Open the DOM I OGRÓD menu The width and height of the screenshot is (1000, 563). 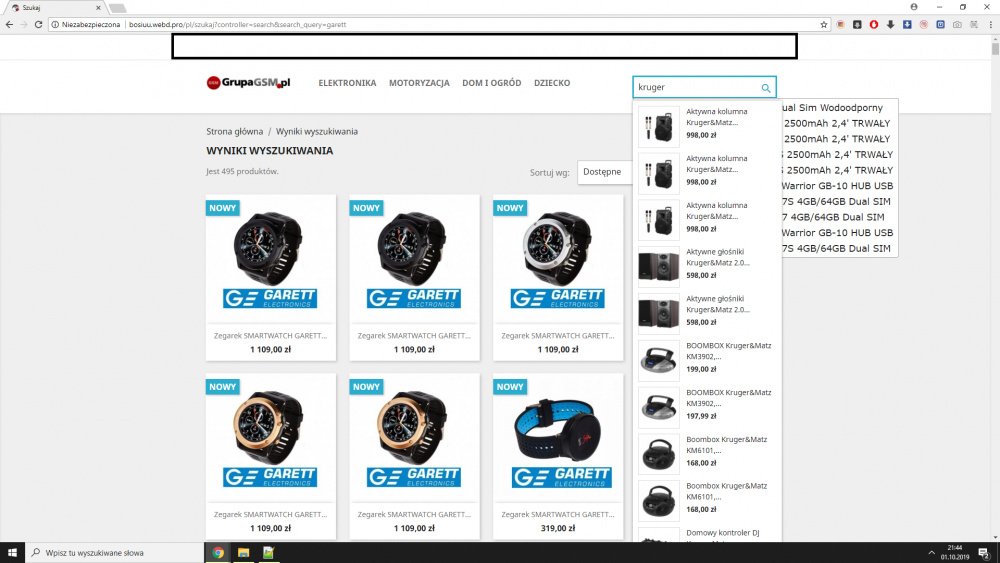tap(492, 83)
